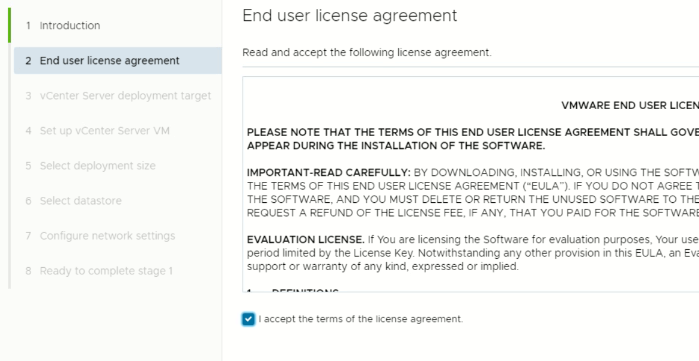Click the 'VMWARE END USER LICEN' title text
The width and height of the screenshot is (699, 361).
pos(630,106)
